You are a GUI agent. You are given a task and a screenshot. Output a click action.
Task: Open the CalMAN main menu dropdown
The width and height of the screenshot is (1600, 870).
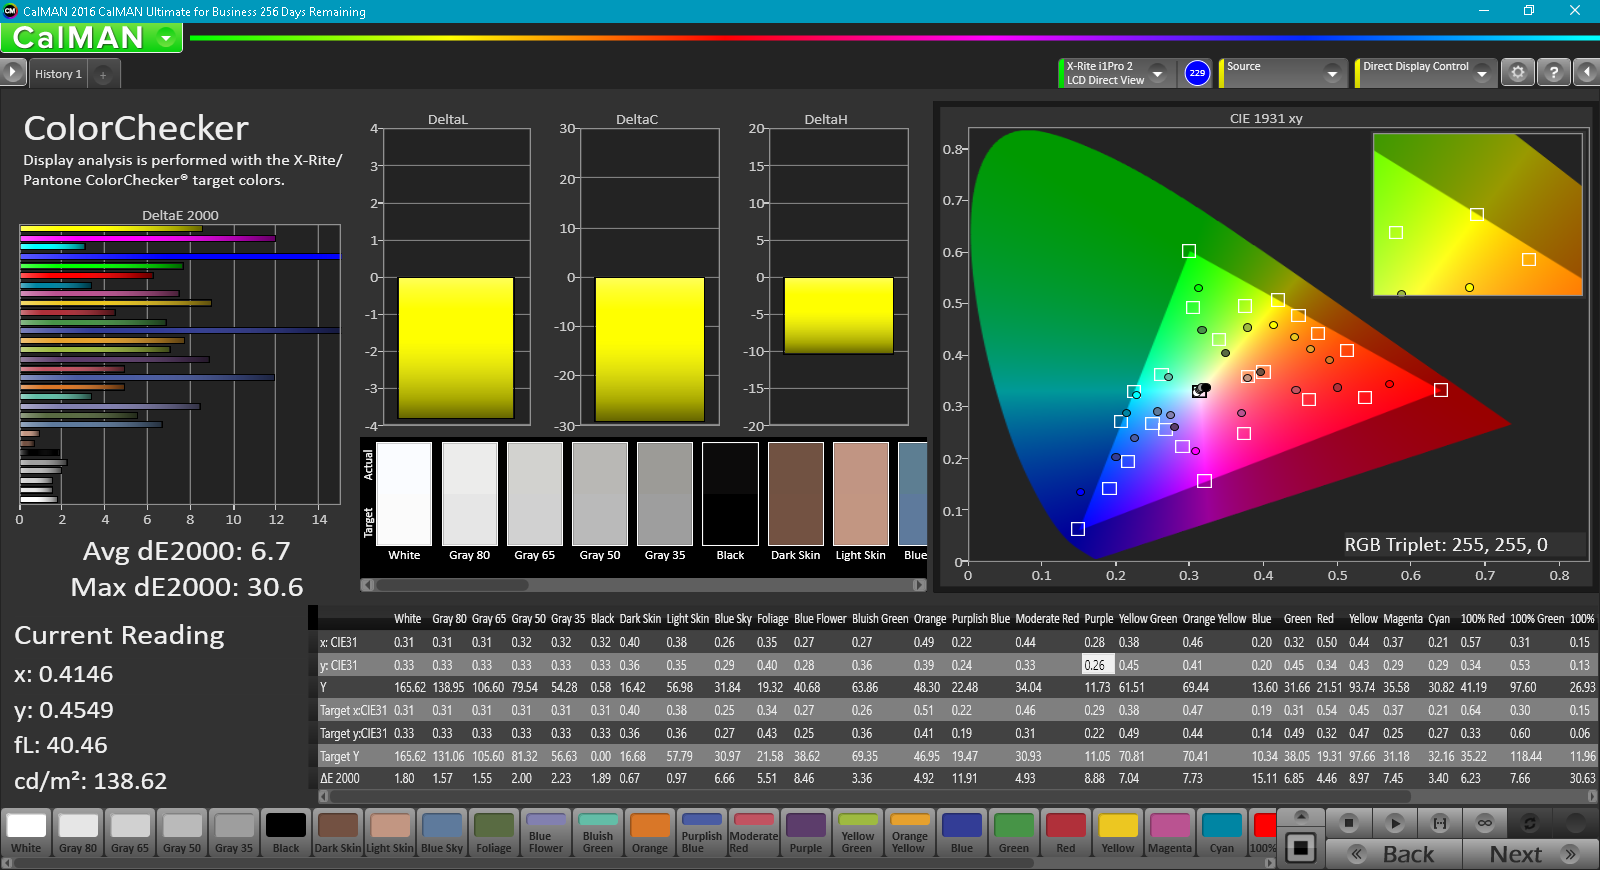166,38
